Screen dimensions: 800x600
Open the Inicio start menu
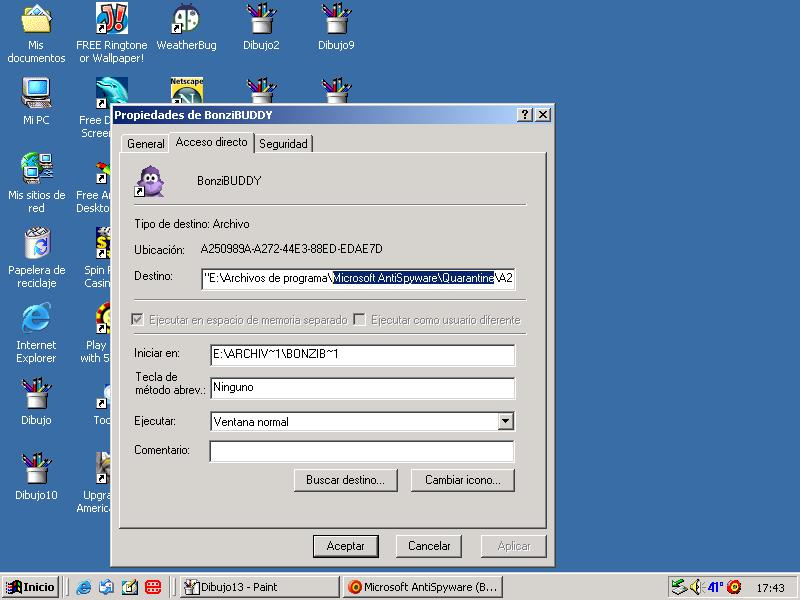coord(31,587)
